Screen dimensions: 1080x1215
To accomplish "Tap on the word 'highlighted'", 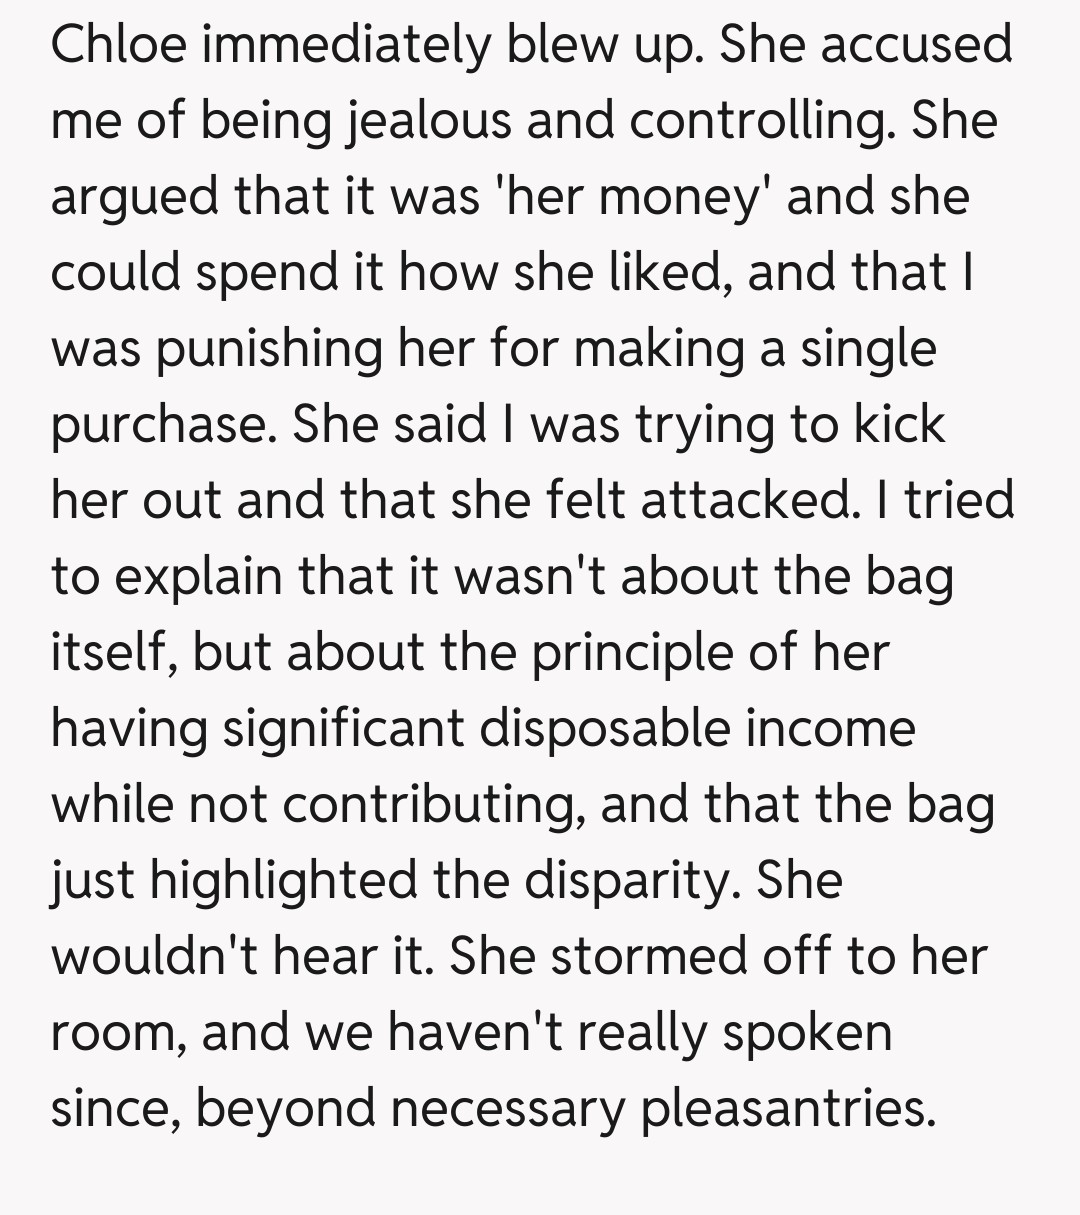I will click(x=284, y=880).
